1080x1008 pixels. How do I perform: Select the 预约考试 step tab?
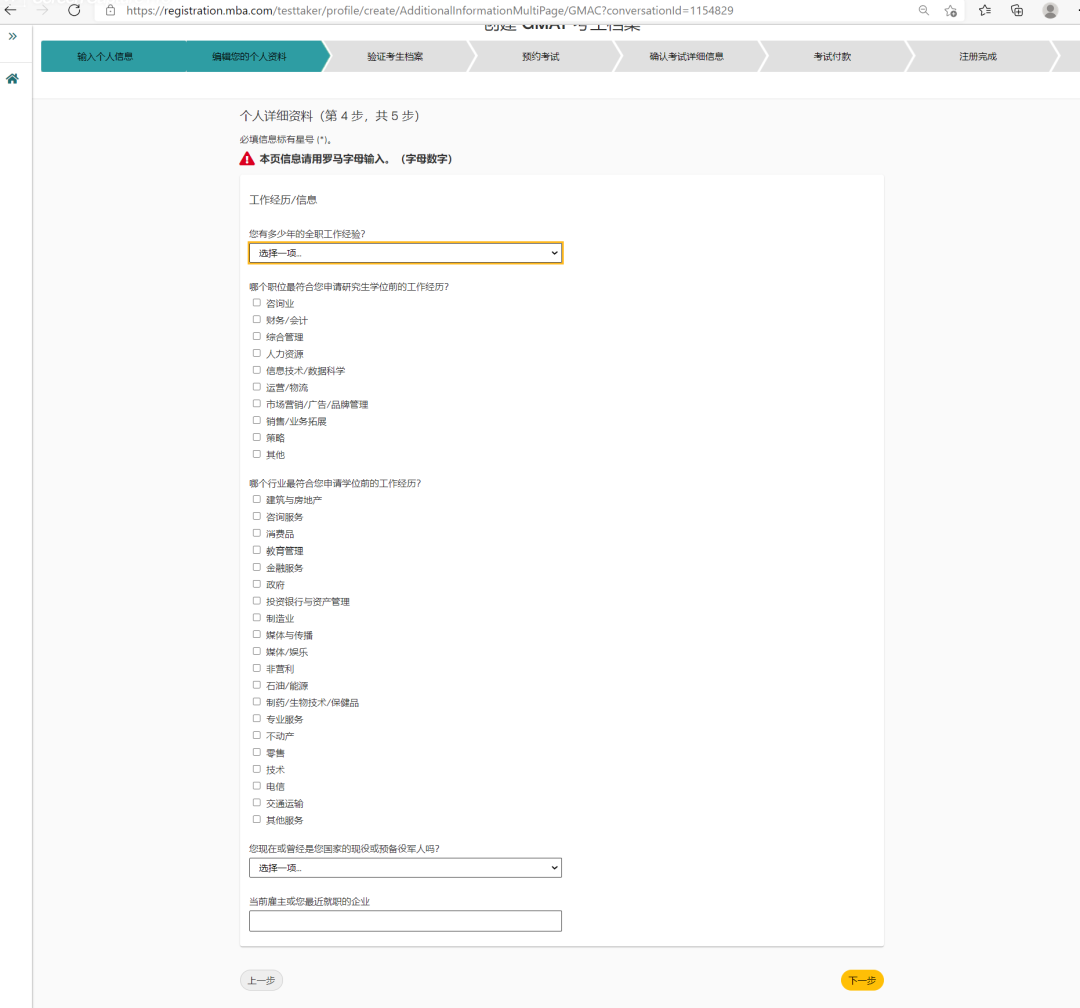tap(541, 56)
